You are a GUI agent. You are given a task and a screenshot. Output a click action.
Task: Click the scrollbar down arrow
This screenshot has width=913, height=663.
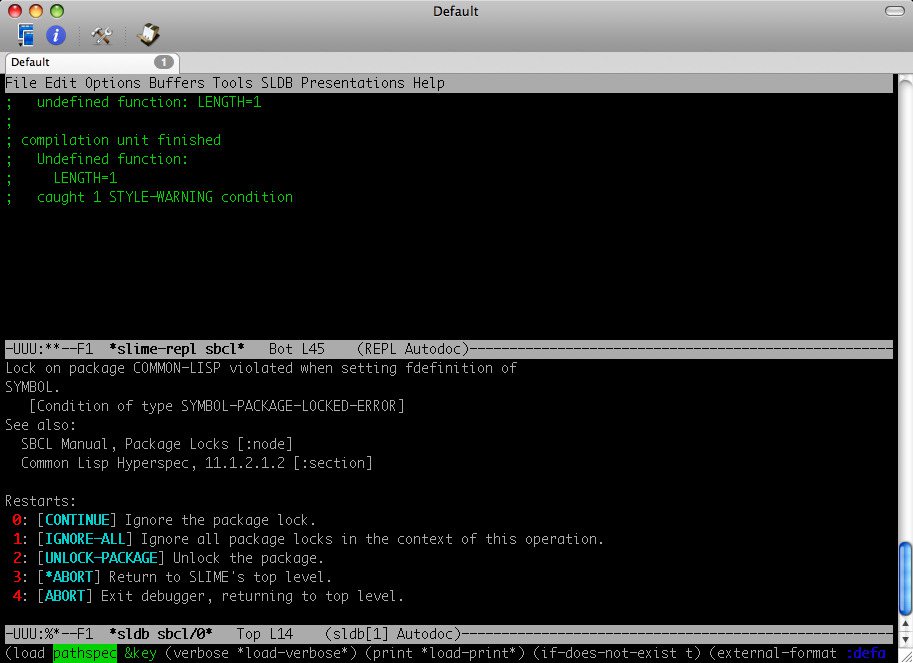905,640
